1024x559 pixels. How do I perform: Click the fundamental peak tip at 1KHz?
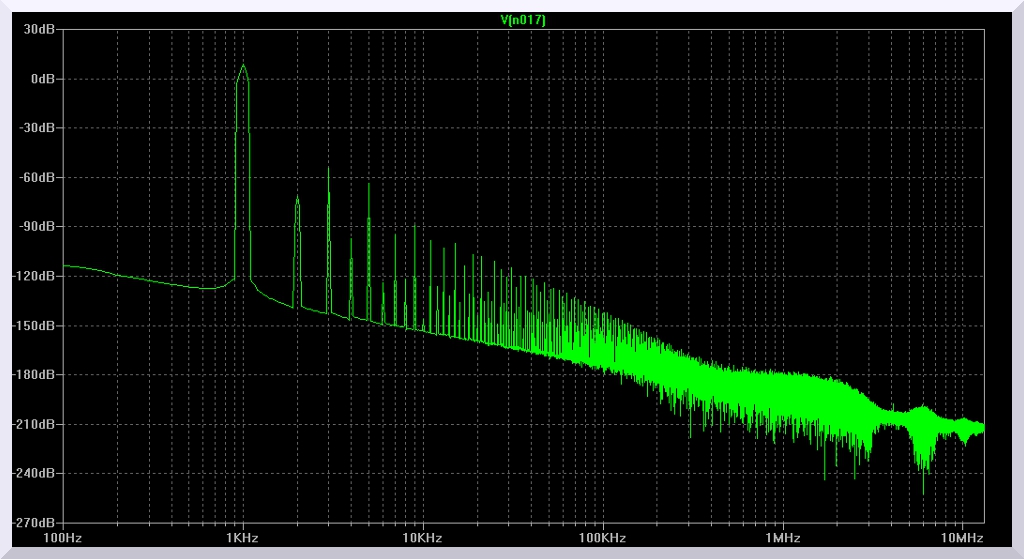(x=243, y=66)
